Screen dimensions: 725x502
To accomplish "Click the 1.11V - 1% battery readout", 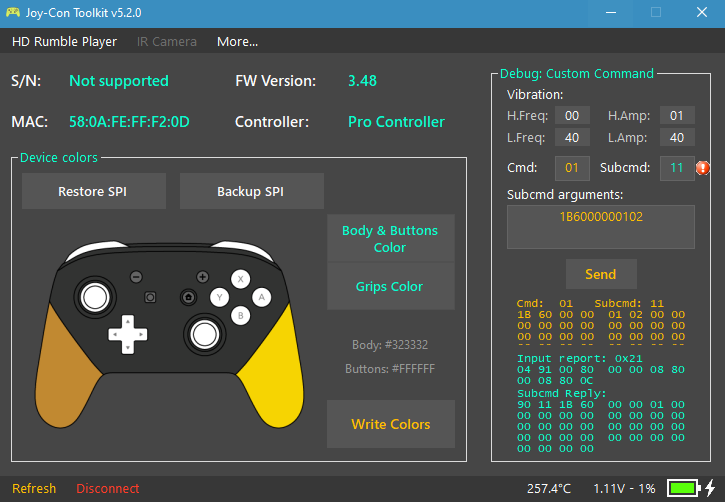I will 624,489.
